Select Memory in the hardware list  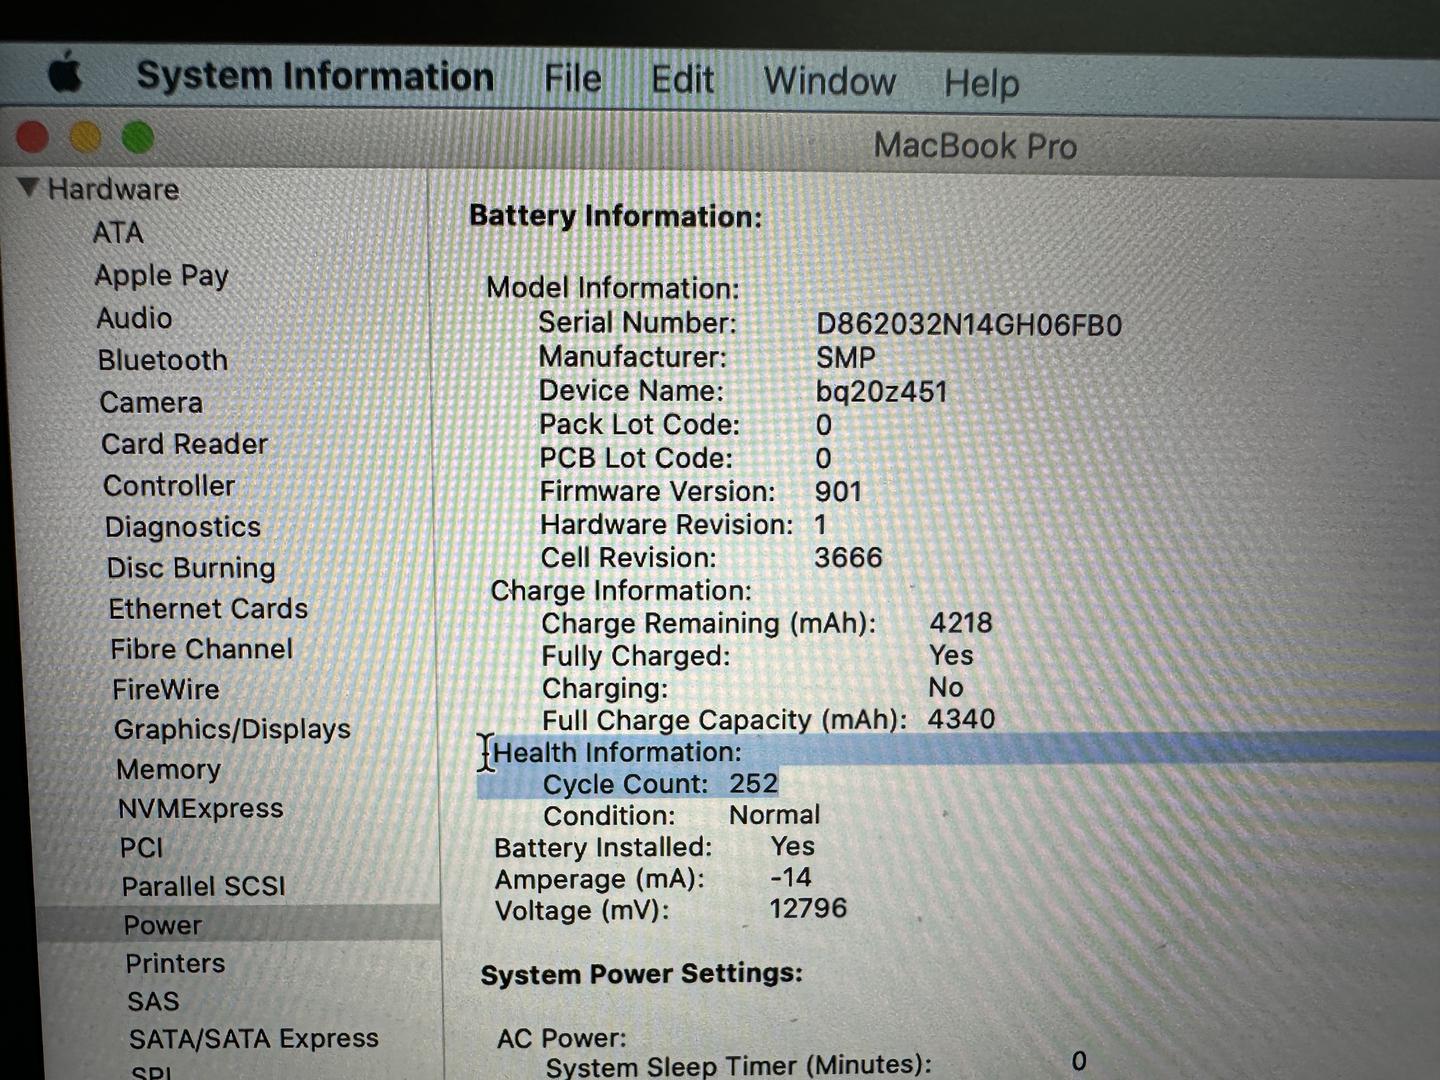(x=168, y=769)
